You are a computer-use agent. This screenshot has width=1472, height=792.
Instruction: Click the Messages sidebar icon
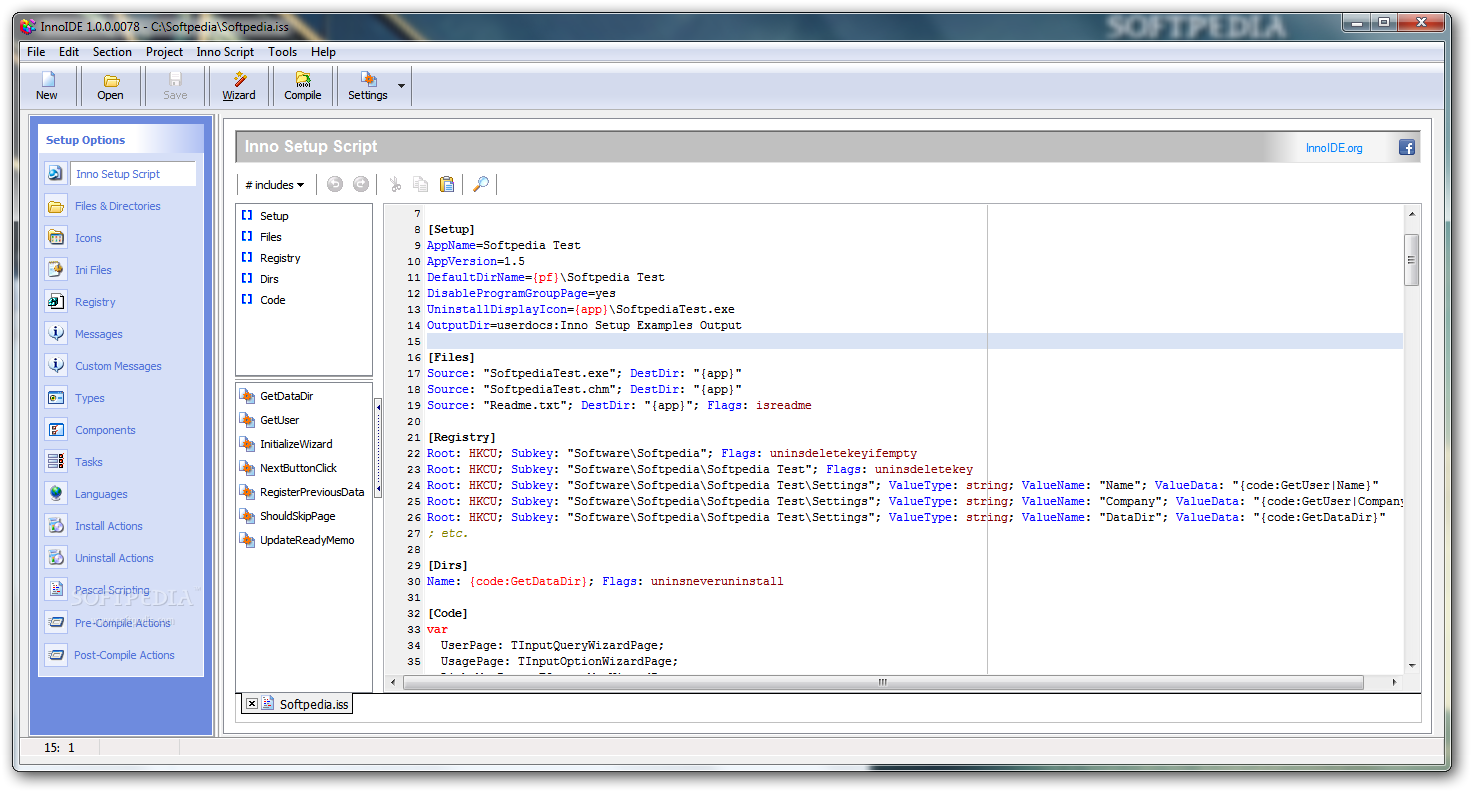tap(56, 334)
